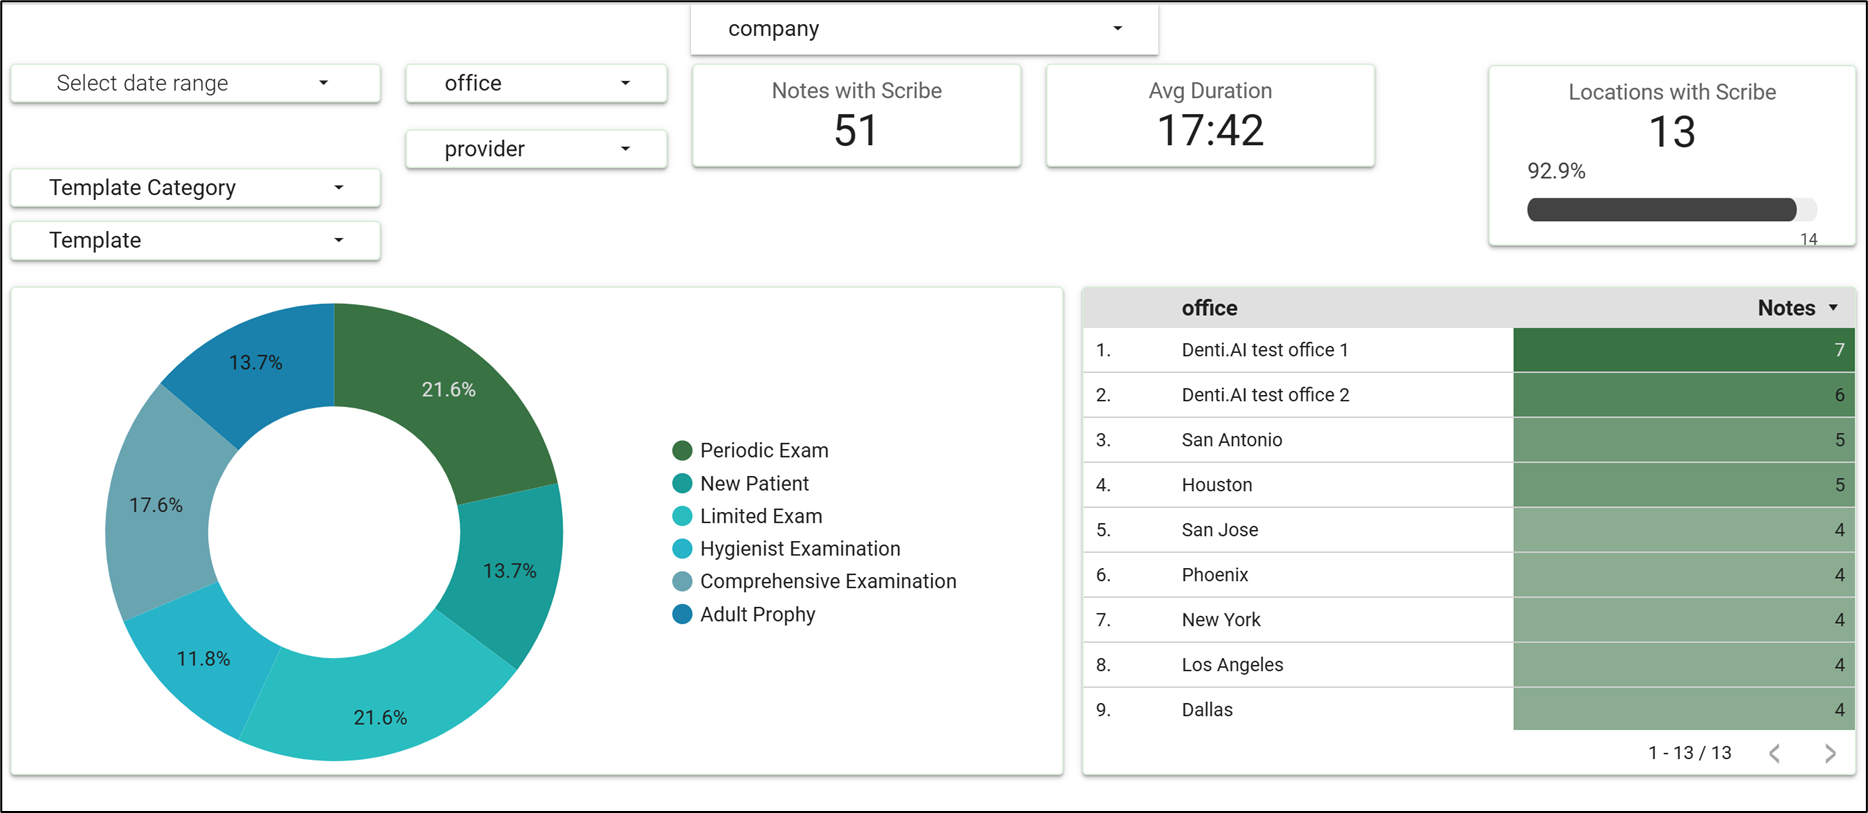
Task: Click Limited Exam legend dot
Action: coord(682,516)
